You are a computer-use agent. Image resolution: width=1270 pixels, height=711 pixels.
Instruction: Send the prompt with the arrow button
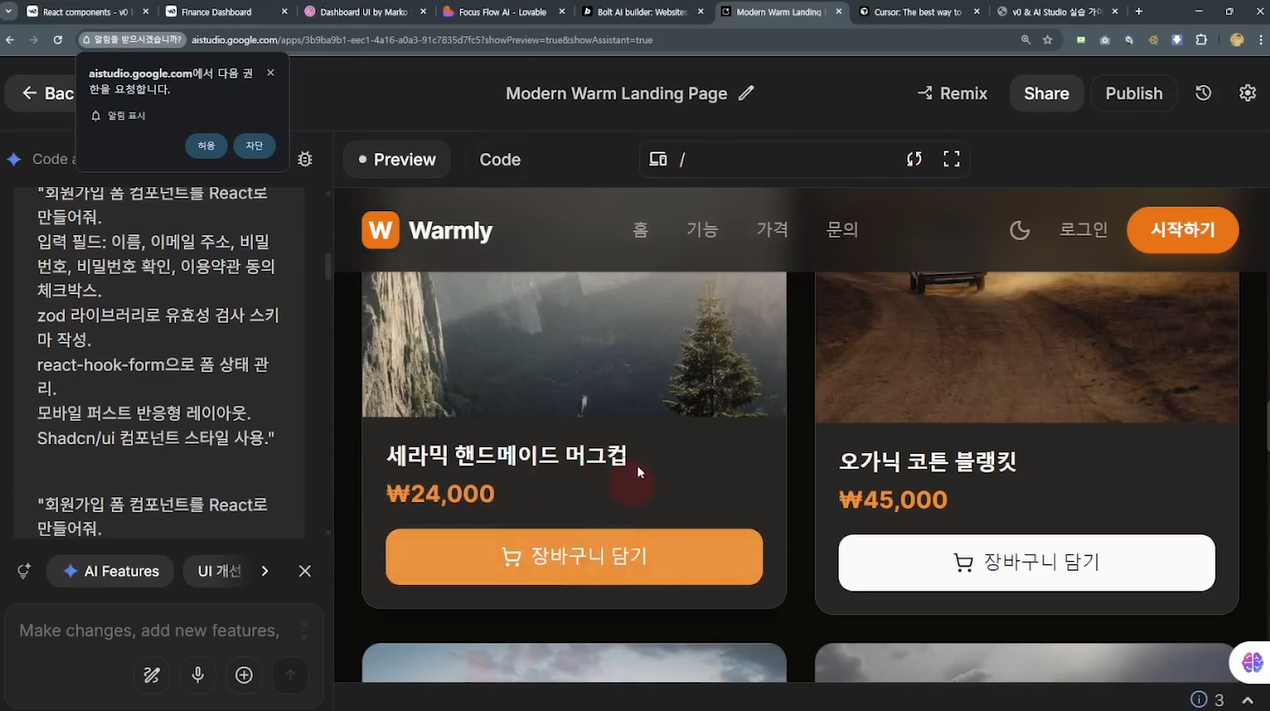[290, 675]
